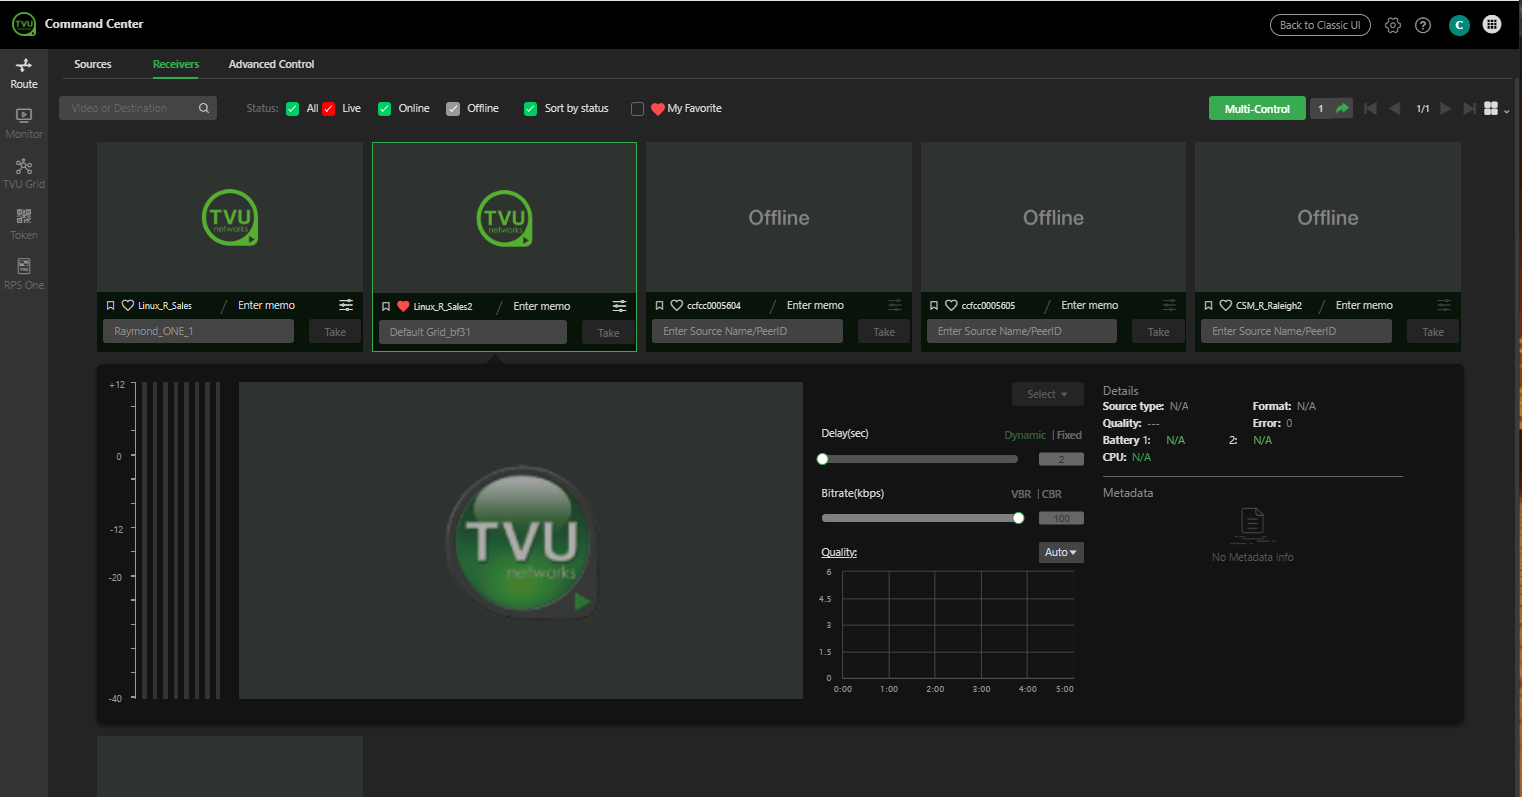Viewport: 1522px width, 797px height.
Task: Switch delay mode to Dynamic
Action: 1025,435
